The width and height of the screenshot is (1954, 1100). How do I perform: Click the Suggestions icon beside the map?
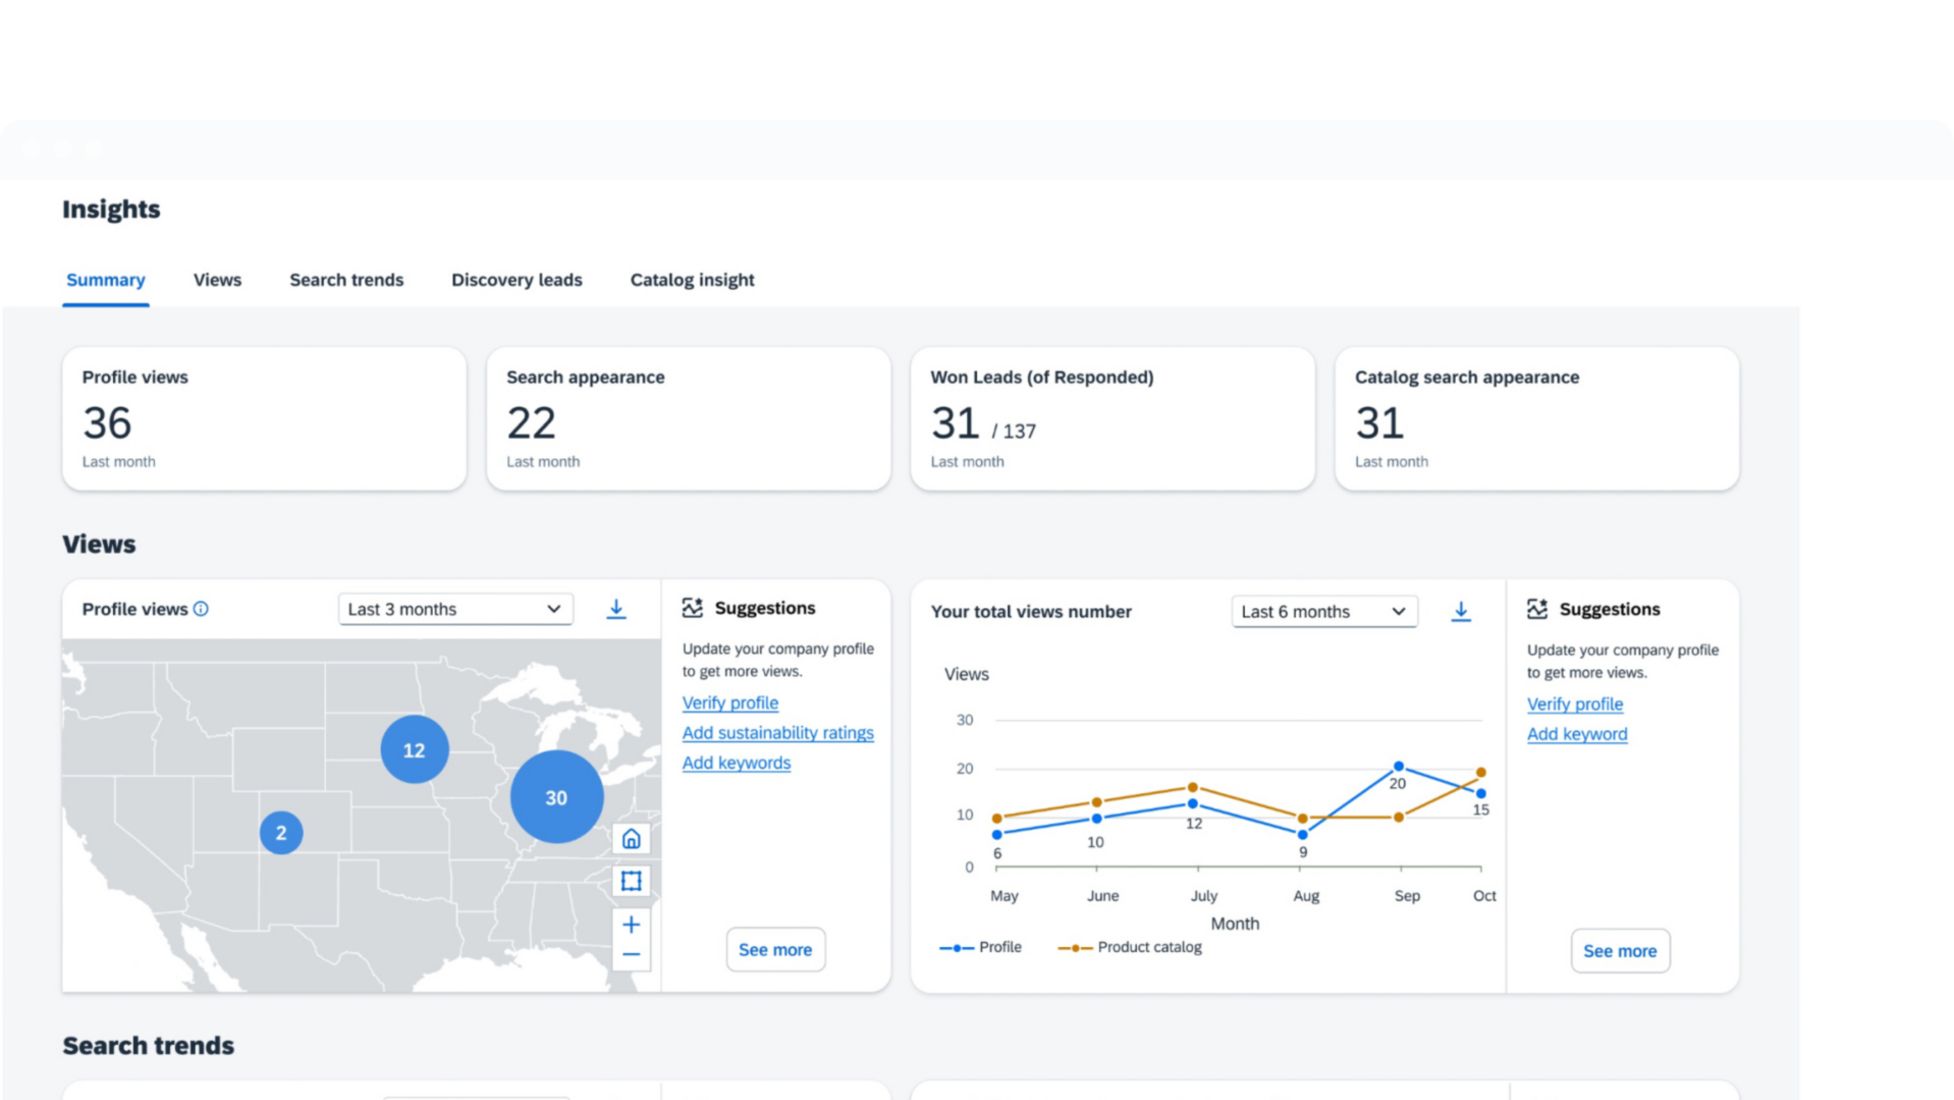(692, 608)
